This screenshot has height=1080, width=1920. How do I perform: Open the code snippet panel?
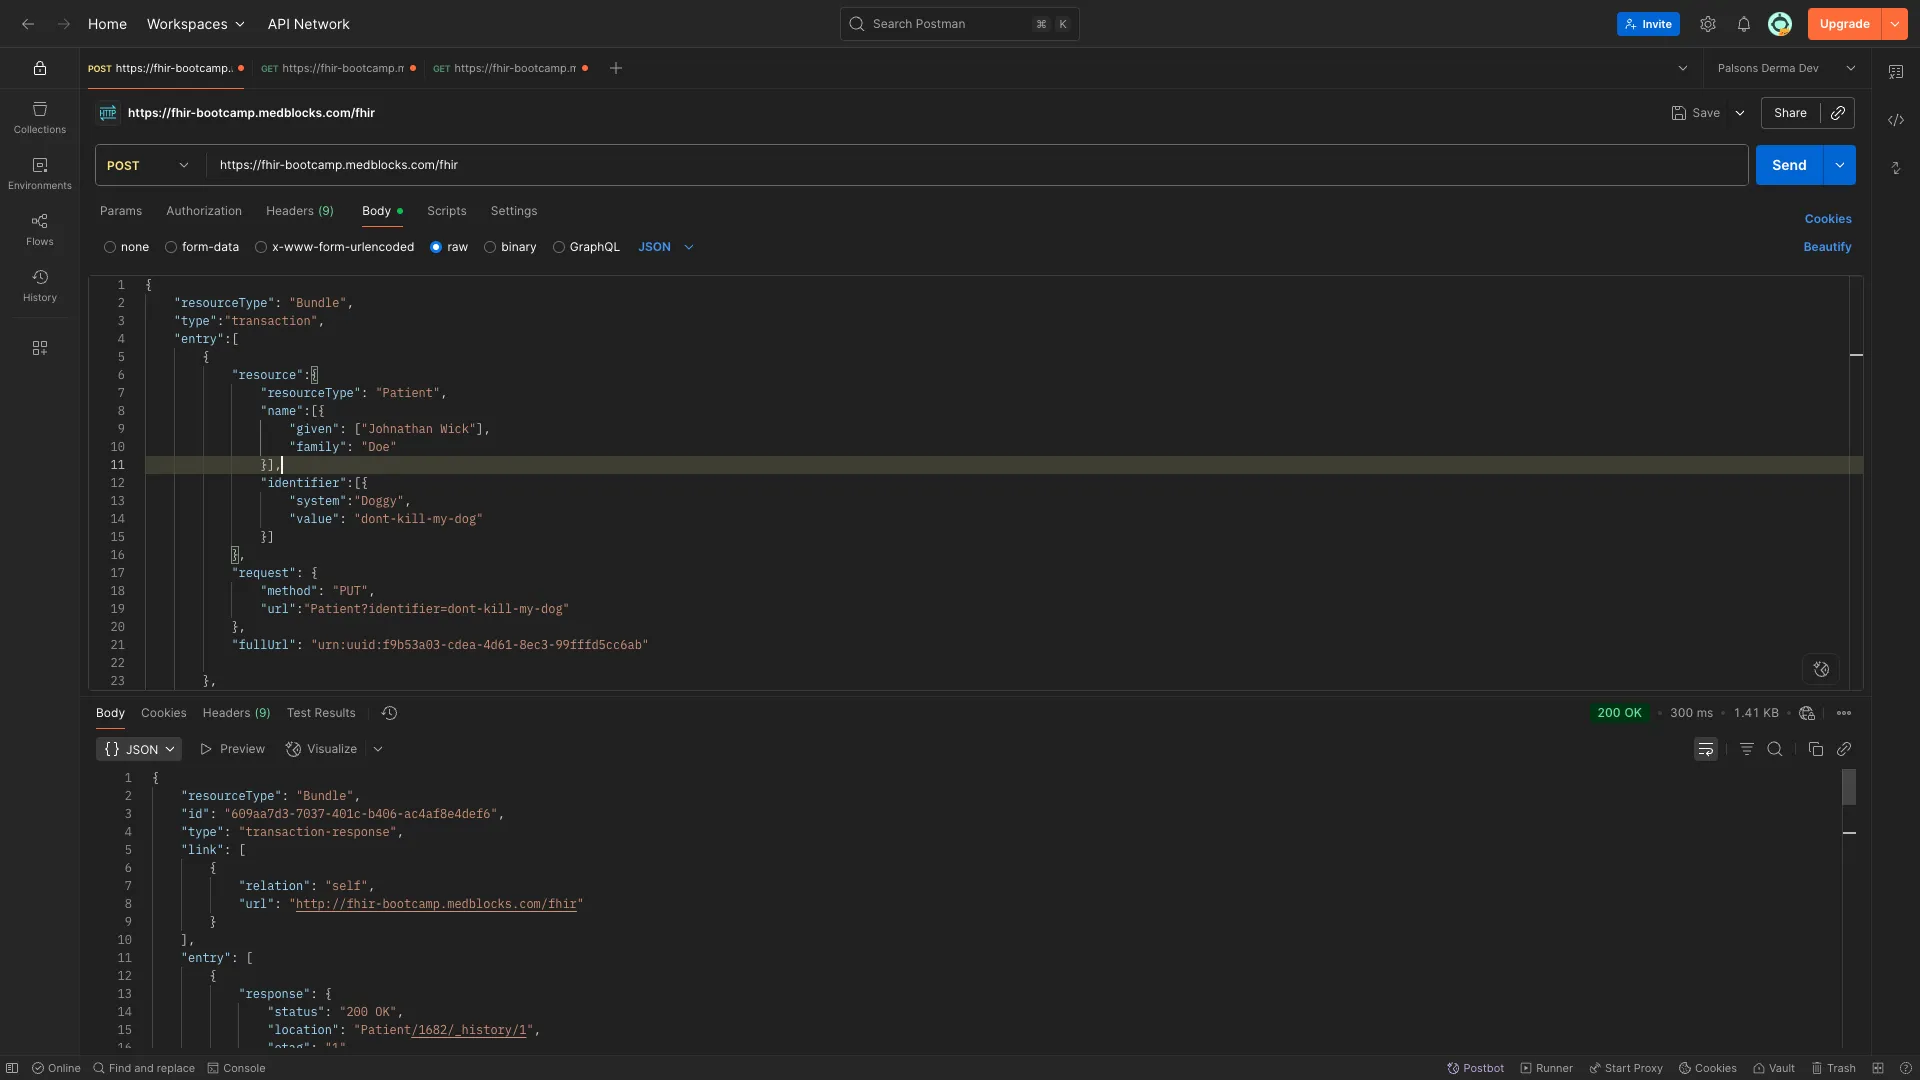[x=1896, y=120]
